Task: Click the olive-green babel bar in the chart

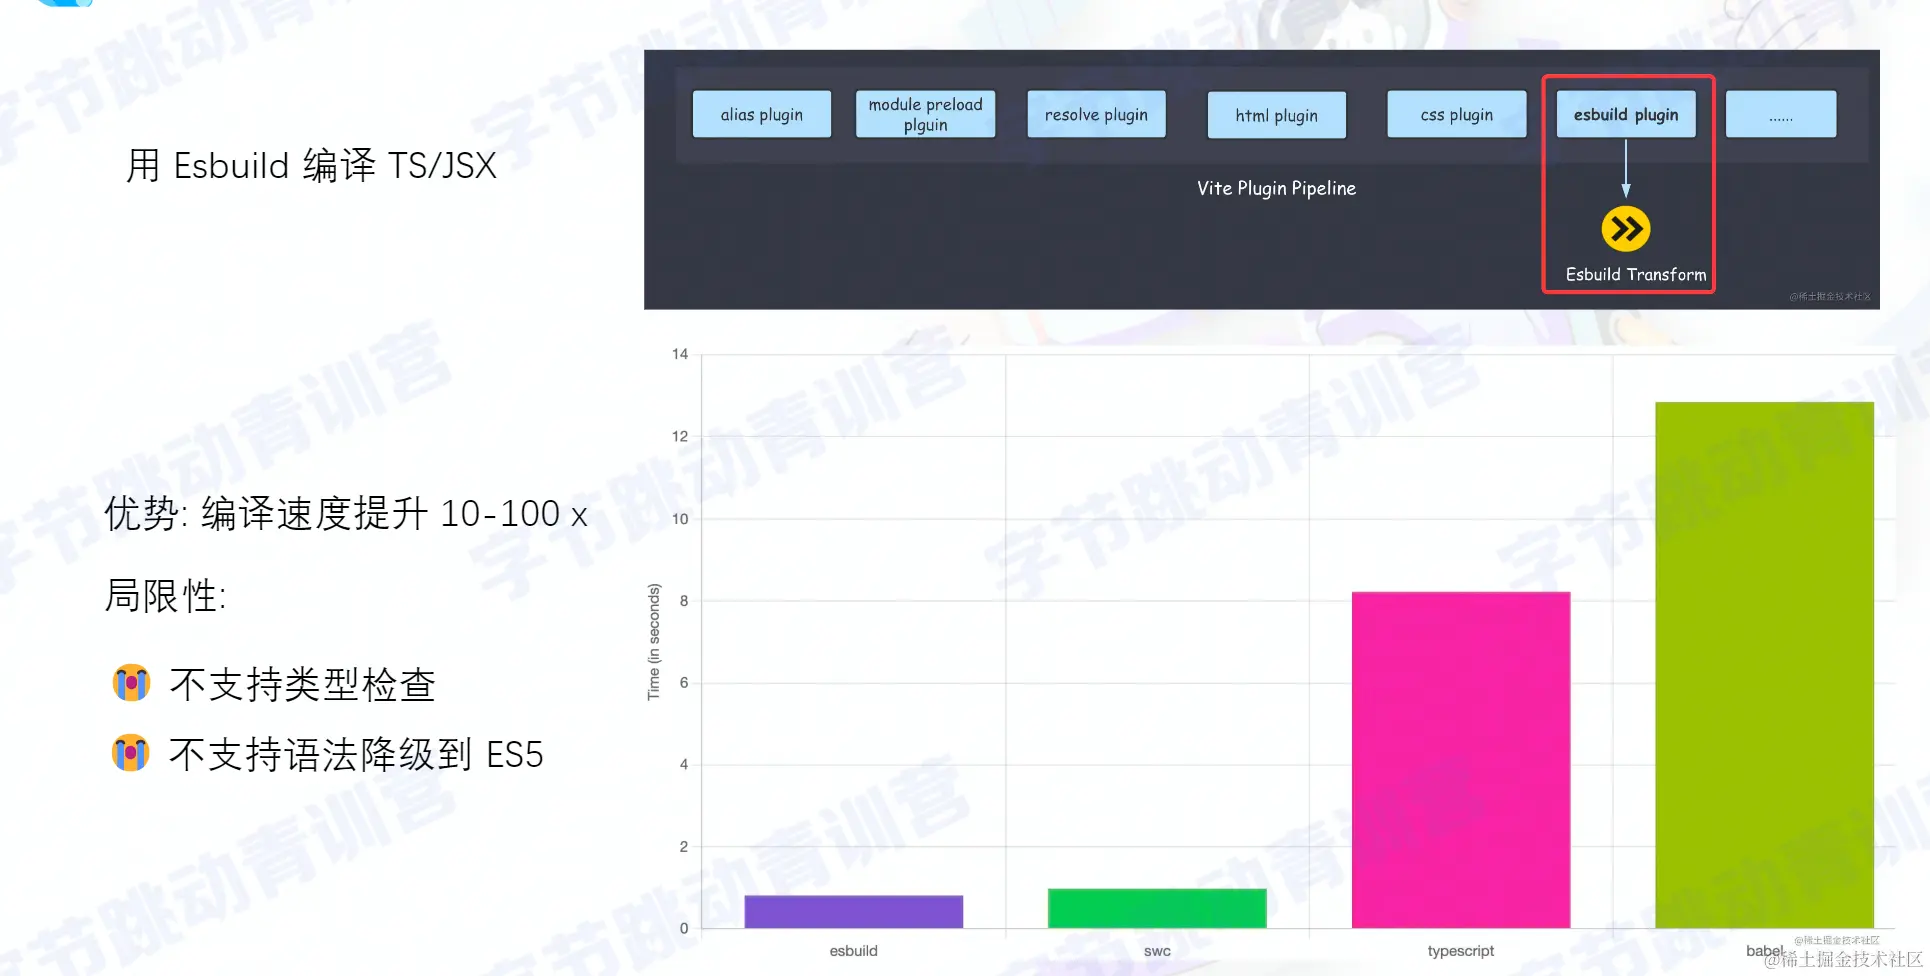Action: pos(1764,665)
